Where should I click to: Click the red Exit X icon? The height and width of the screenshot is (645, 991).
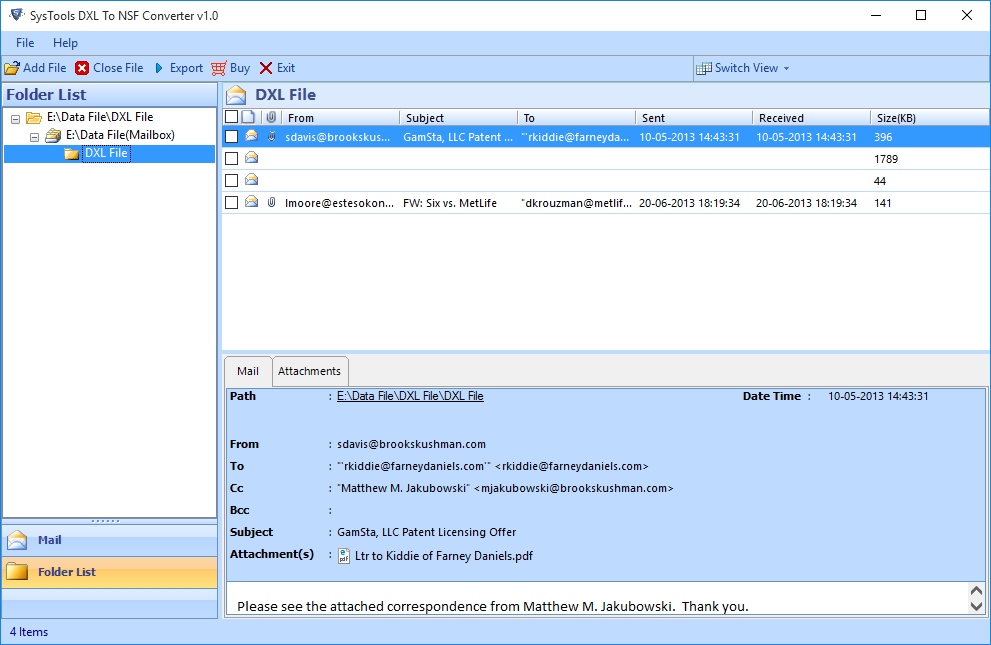click(x=266, y=68)
